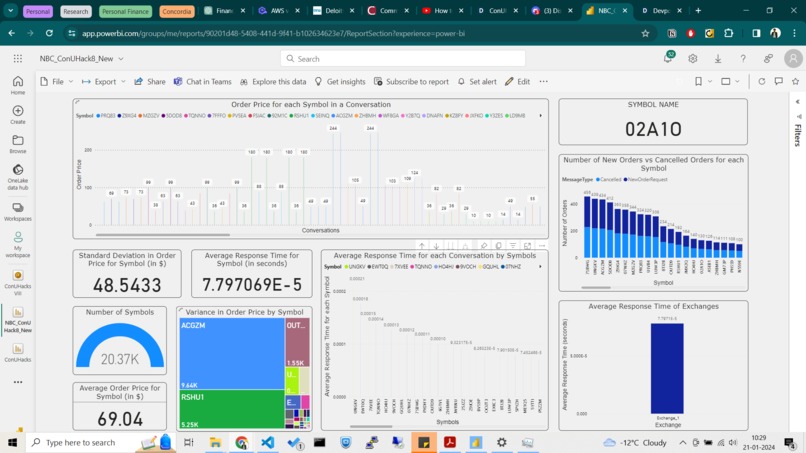Click Edit in the report toolbar
The height and width of the screenshot is (453, 806).
518,81
